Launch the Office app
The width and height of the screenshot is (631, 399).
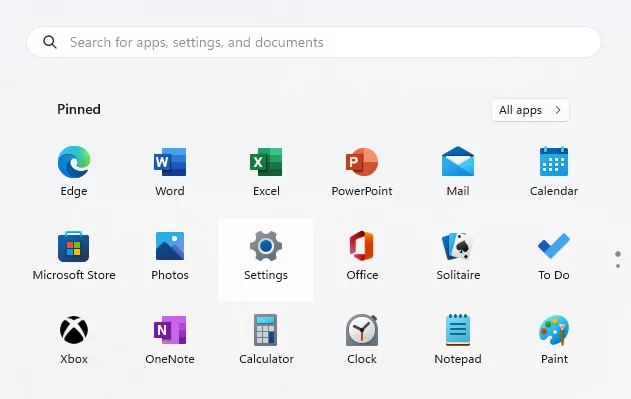(x=362, y=246)
